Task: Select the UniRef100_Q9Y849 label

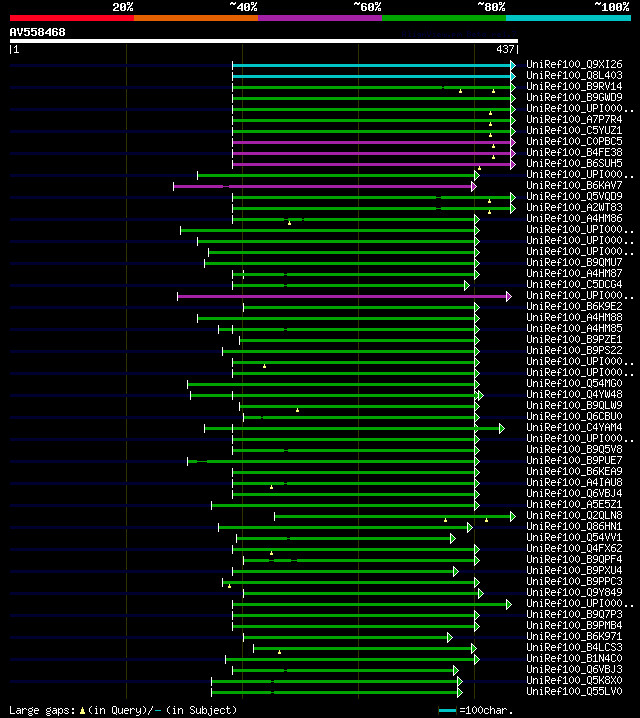Action: (x=574, y=592)
